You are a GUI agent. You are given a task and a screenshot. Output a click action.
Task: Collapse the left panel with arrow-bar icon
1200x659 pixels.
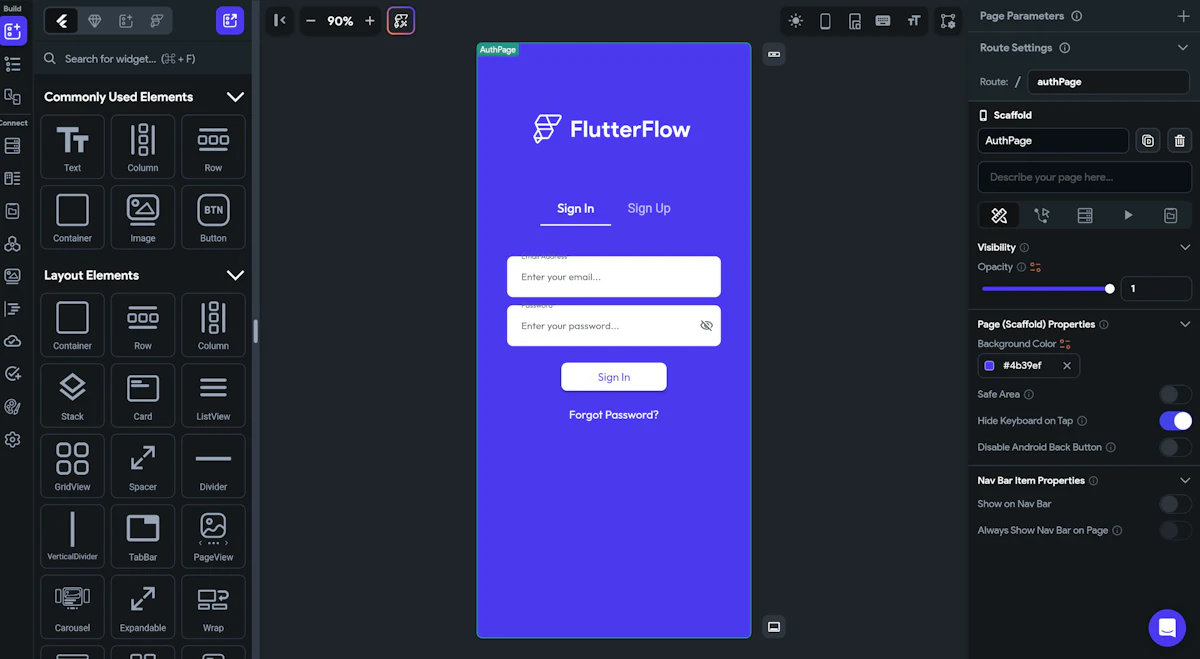[280, 21]
